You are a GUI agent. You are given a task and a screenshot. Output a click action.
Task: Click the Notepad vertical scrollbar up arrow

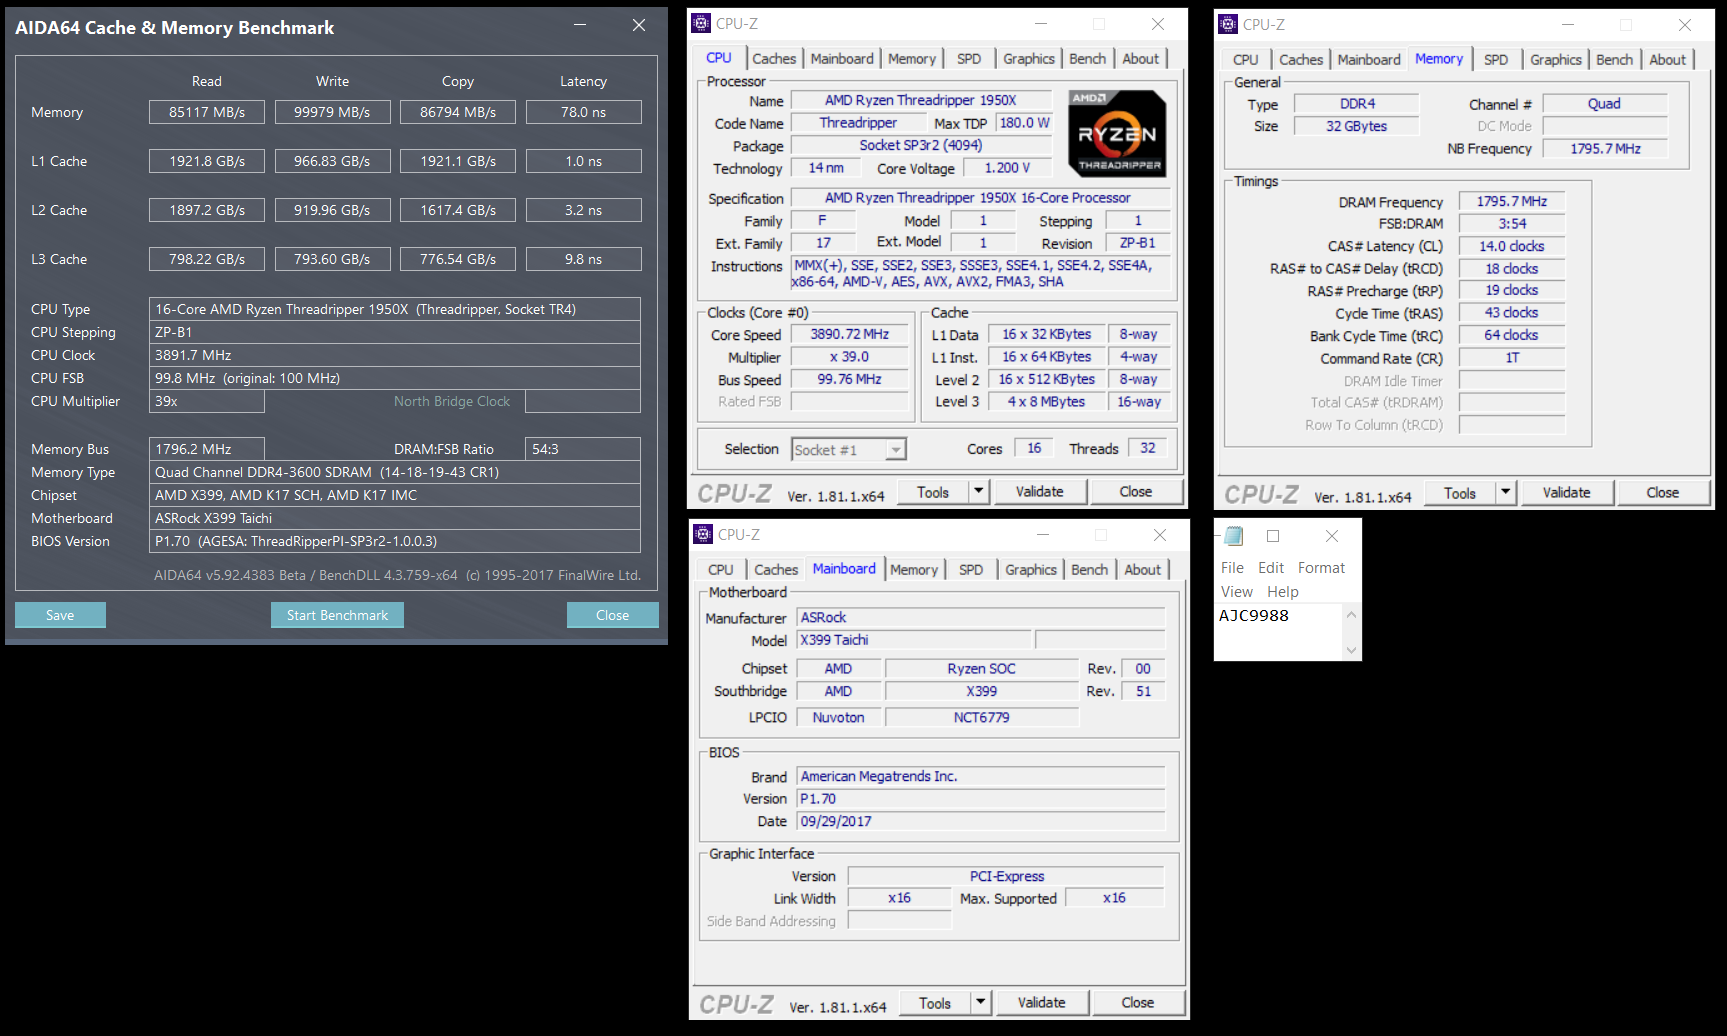(1351, 615)
